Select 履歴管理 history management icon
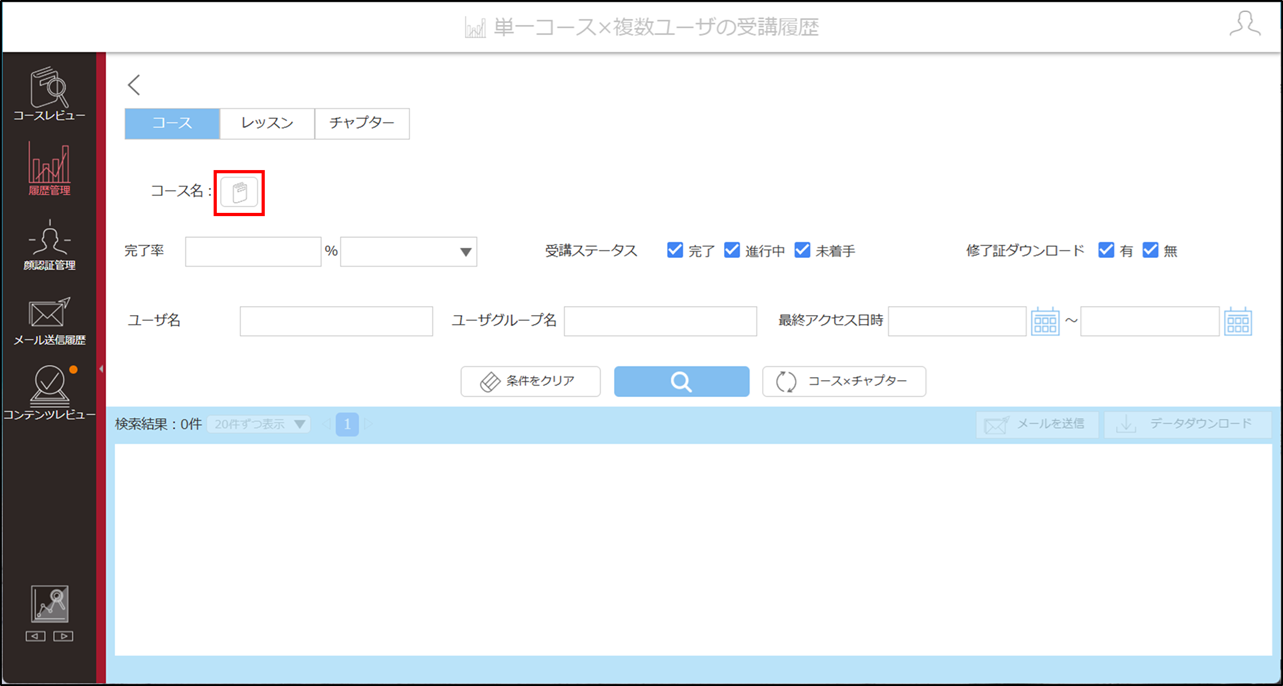The width and height of the screenshot is (1283, 686). tap(49, 169)
